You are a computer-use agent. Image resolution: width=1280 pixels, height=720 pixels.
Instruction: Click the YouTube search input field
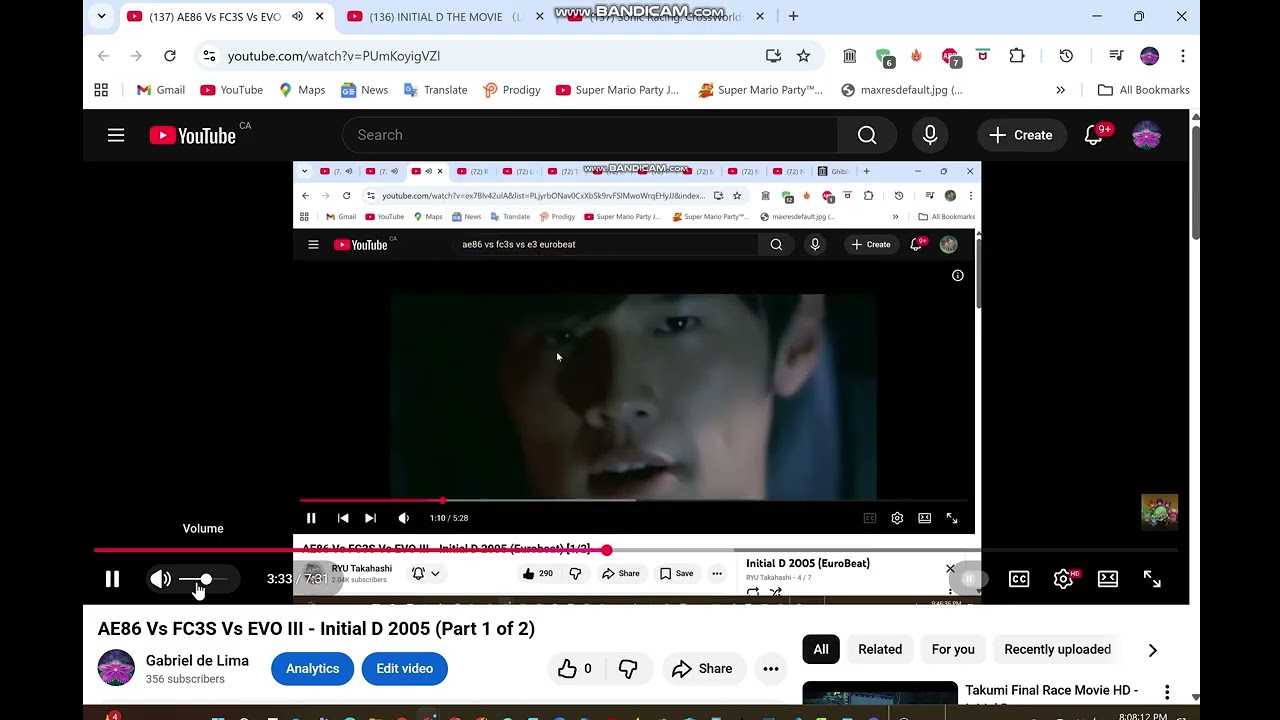(x=590, y=135)
